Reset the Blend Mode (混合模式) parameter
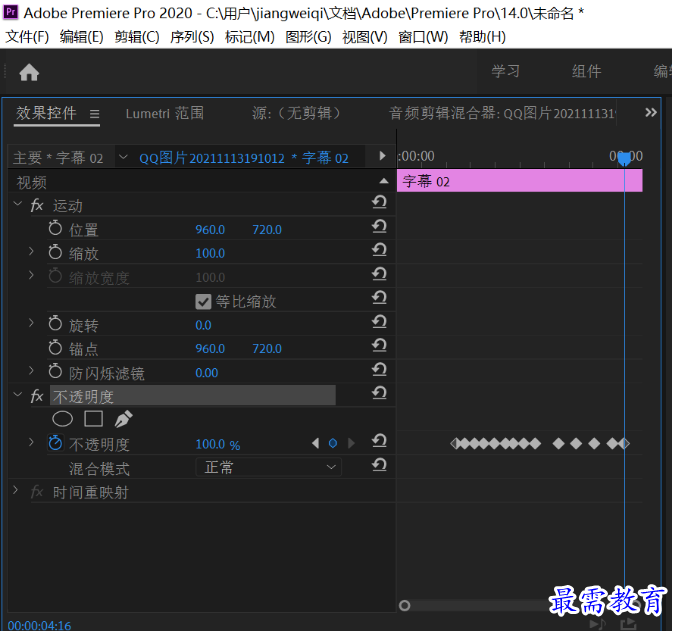Viewport: 673px width, 632px height. tap(379, 465)
